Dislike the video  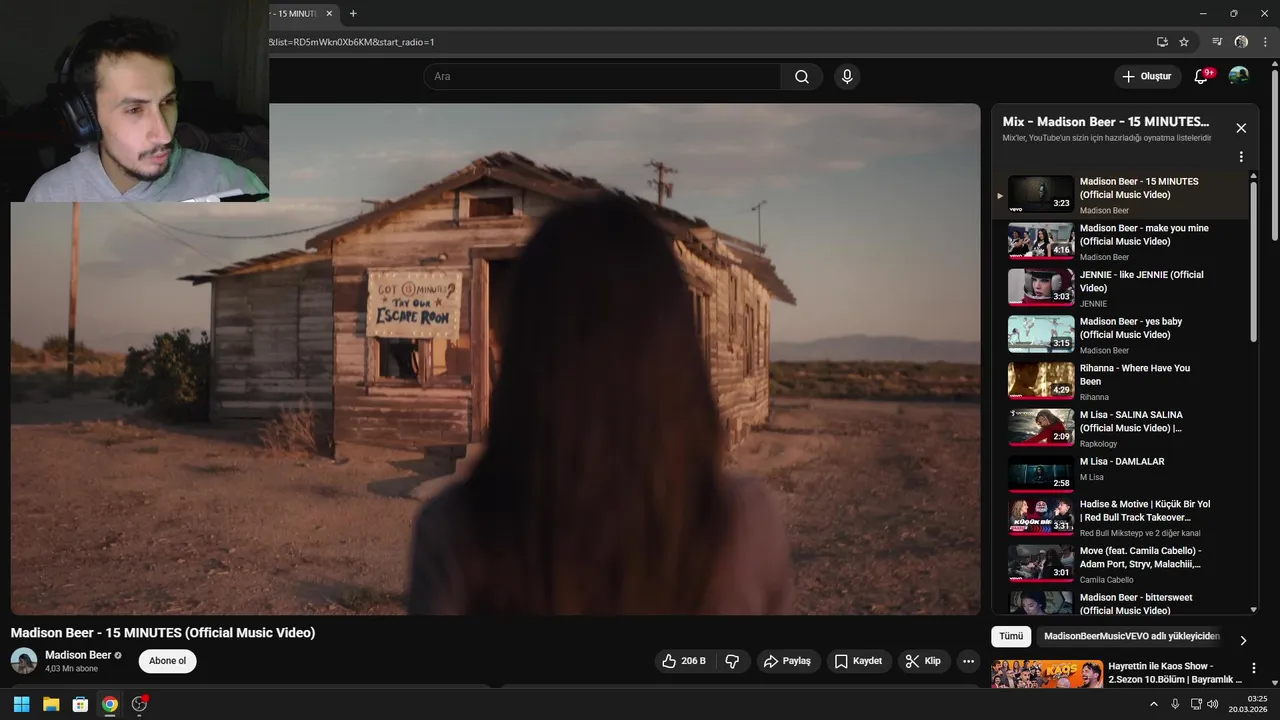pos(732,661)
